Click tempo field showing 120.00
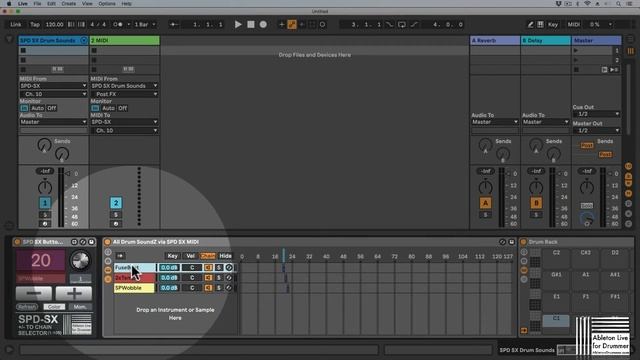This screenshot has height=360, width=640. tap(54, 24)
